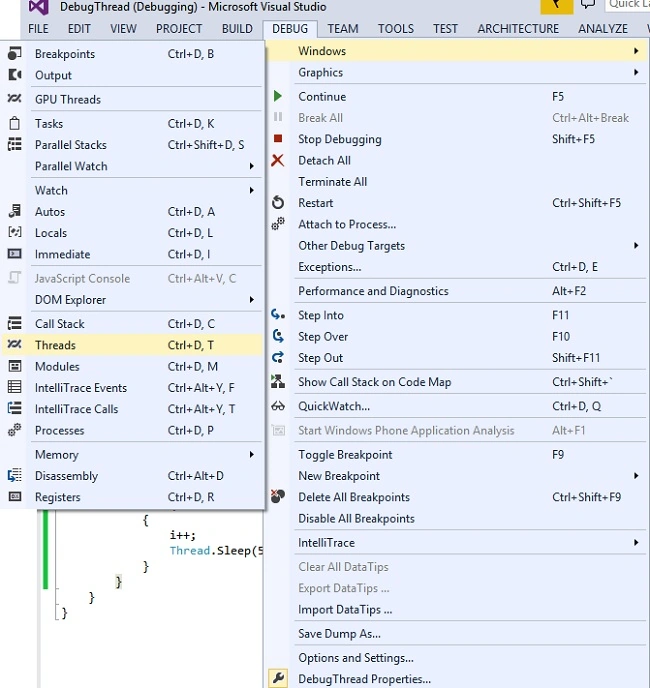Open the FILE menu

point(38,29)
